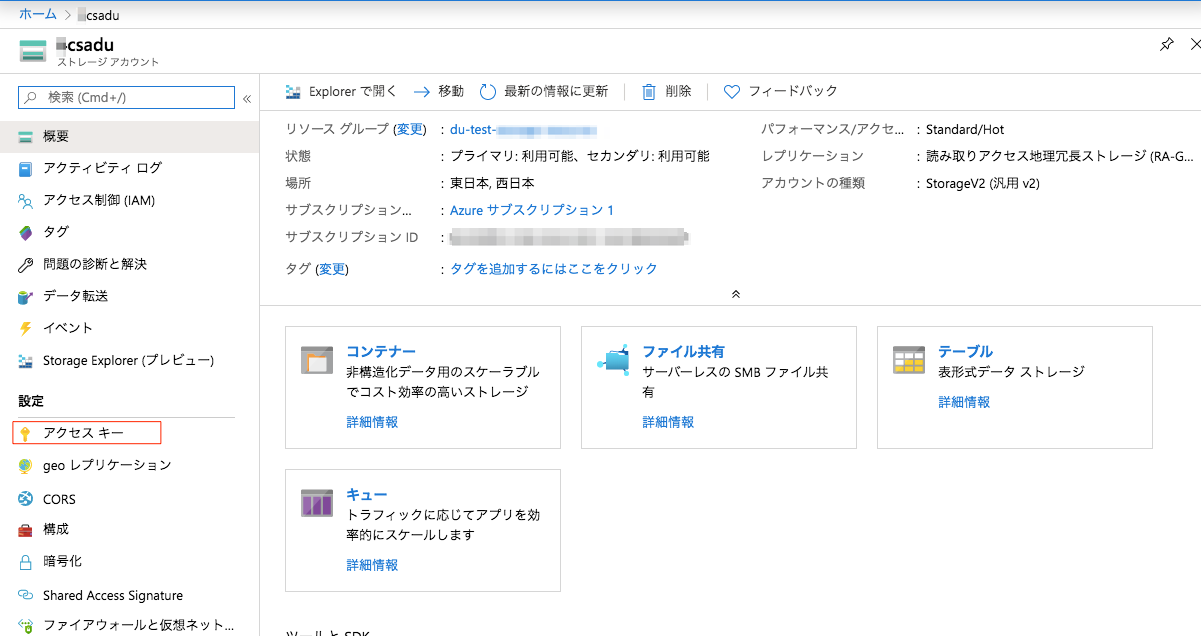The image size is (1201, 636).
Task: Click the フィードバック heart icon
Action: (x=732, y=92)
